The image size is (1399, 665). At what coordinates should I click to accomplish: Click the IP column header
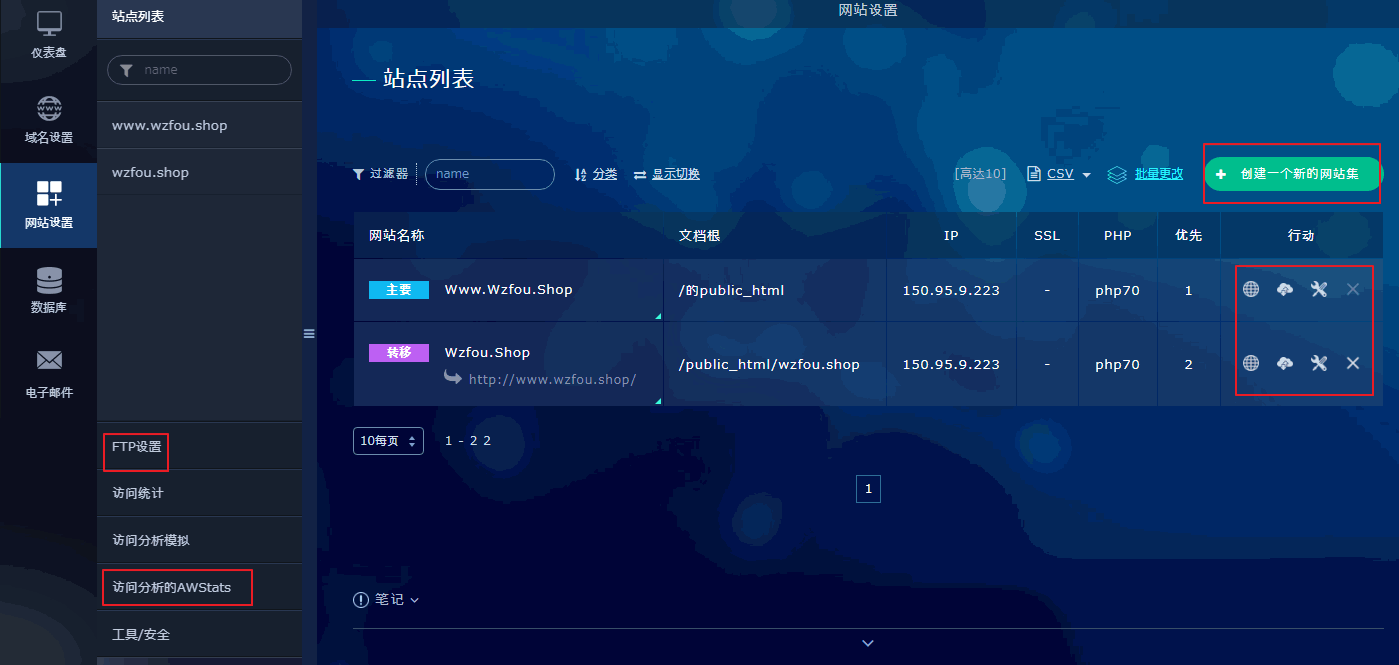tap(951, 236)
